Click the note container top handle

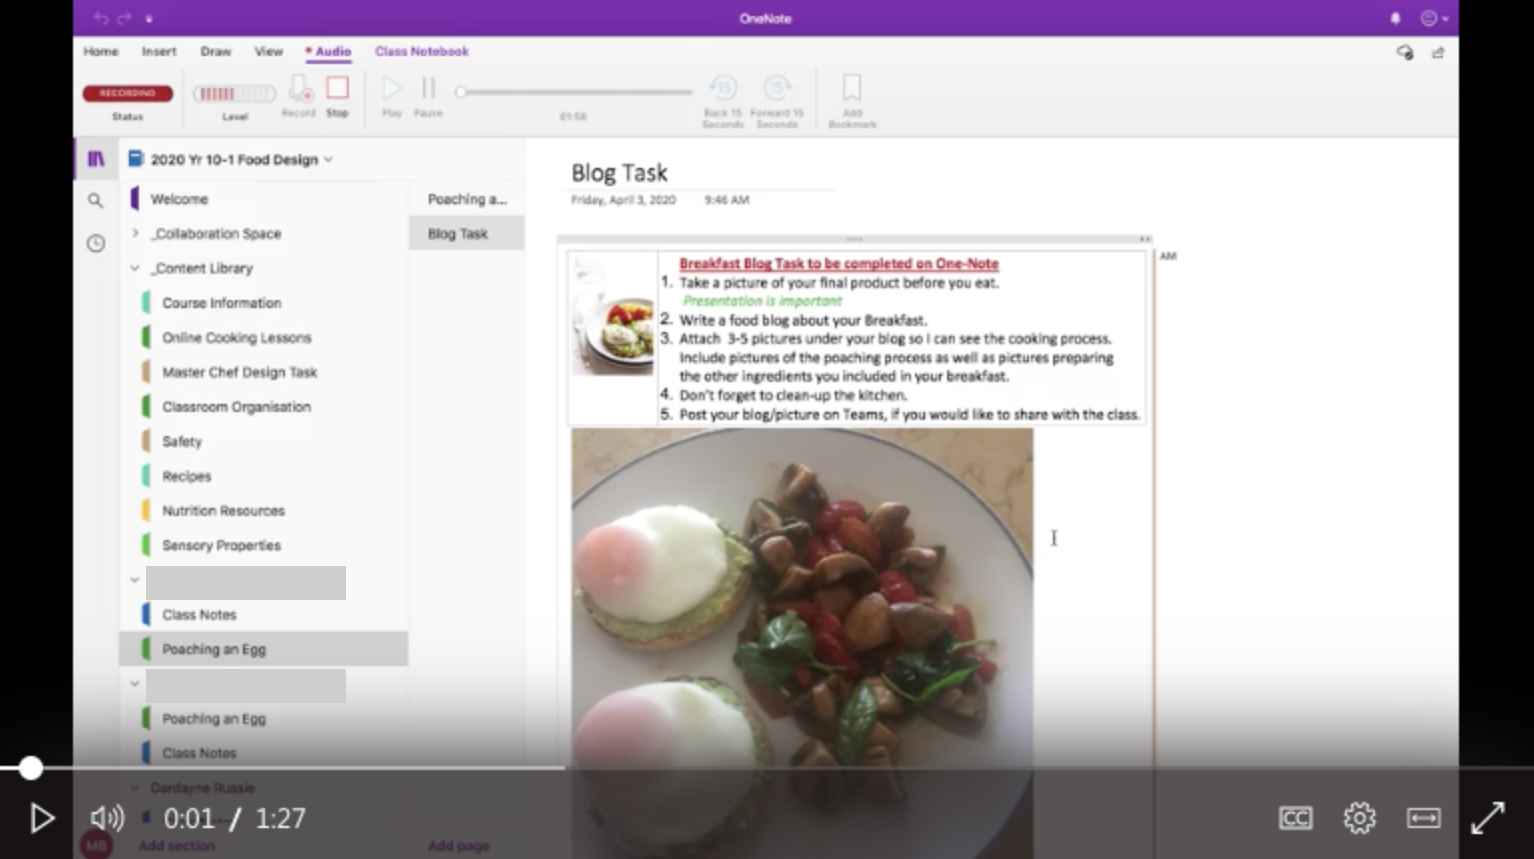pyautogui.click(x=854, y=239)
